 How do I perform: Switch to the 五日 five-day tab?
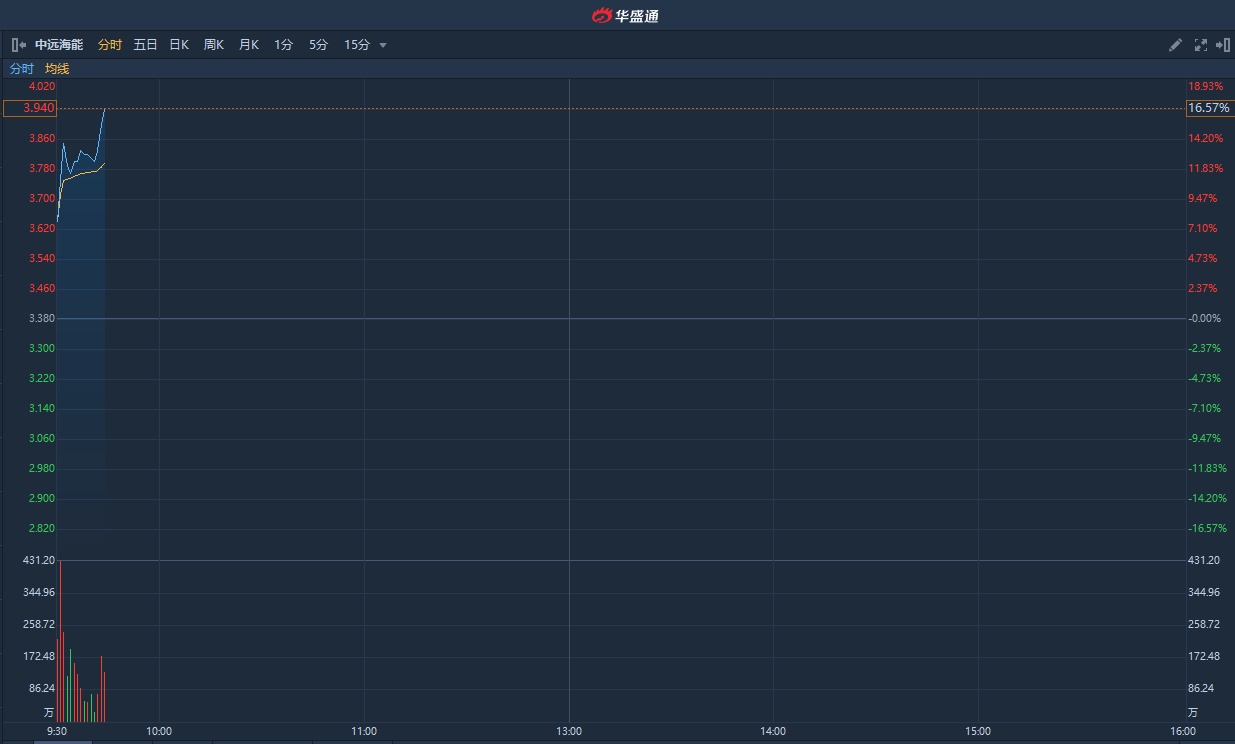[145, 45]
